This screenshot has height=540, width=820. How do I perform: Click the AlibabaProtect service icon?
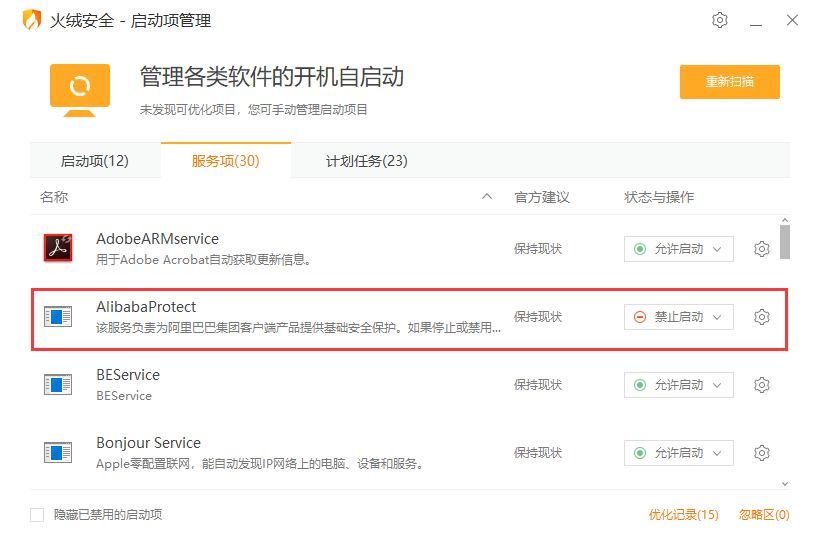tap(58, 317)
